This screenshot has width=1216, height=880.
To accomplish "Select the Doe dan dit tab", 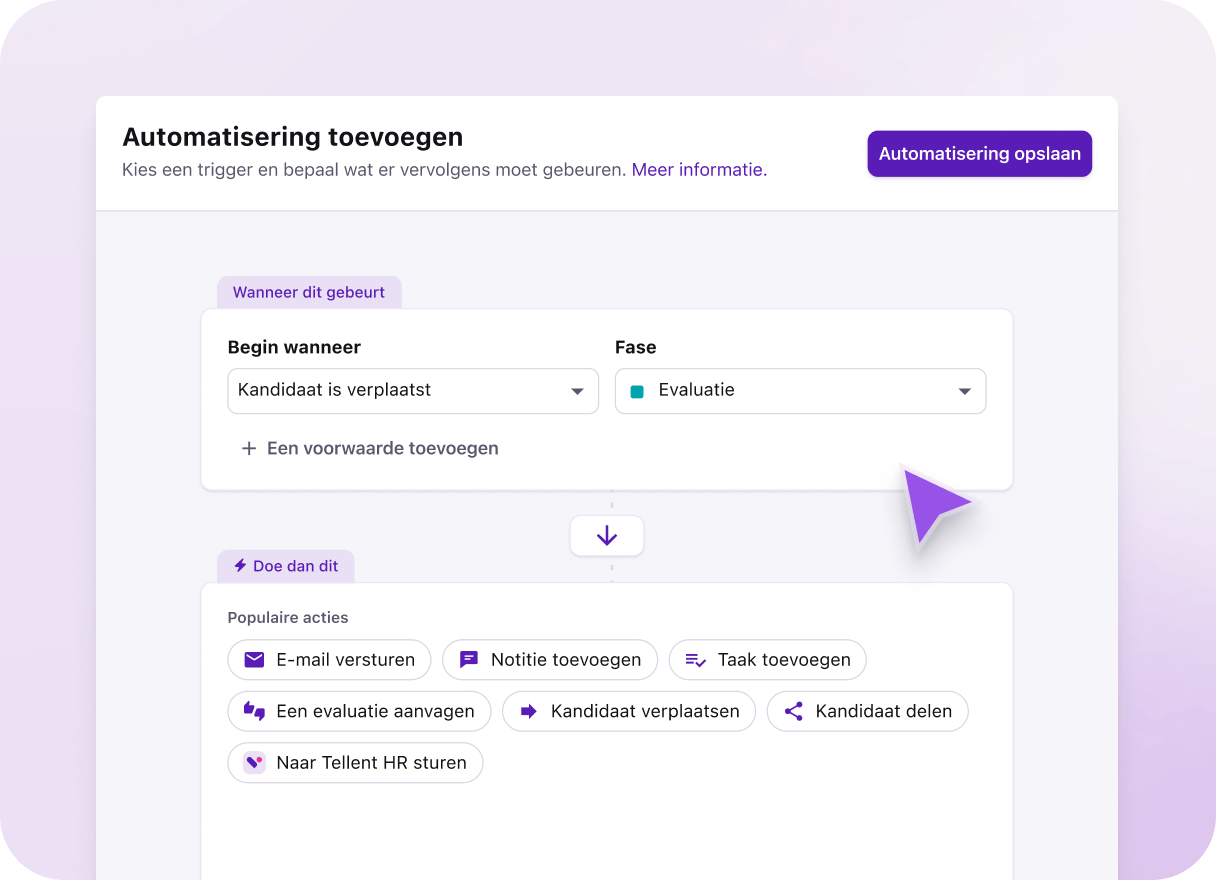I will click(x=286, y=566).
